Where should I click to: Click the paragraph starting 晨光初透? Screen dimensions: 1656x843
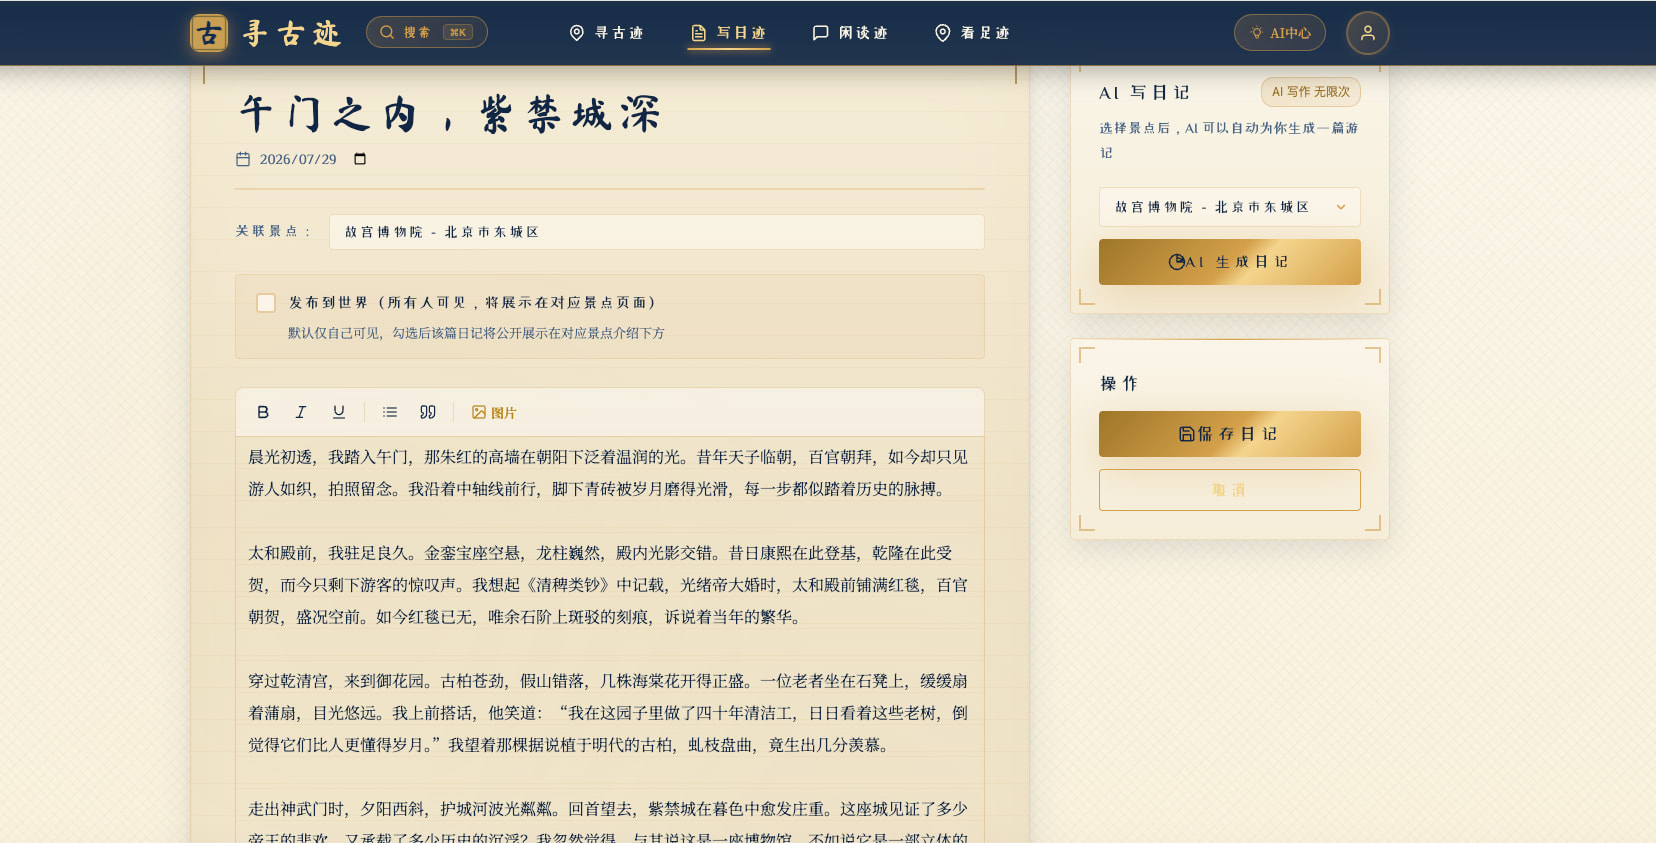pos(608,473)
